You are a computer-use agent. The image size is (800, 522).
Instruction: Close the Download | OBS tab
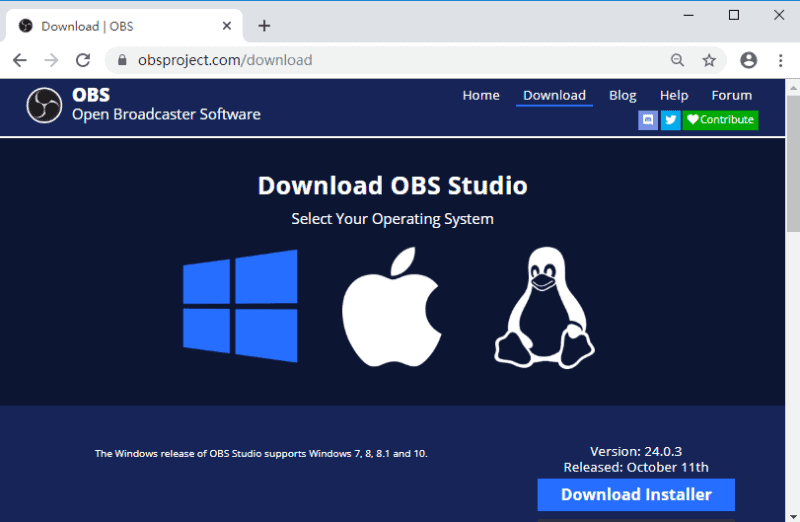228,26
